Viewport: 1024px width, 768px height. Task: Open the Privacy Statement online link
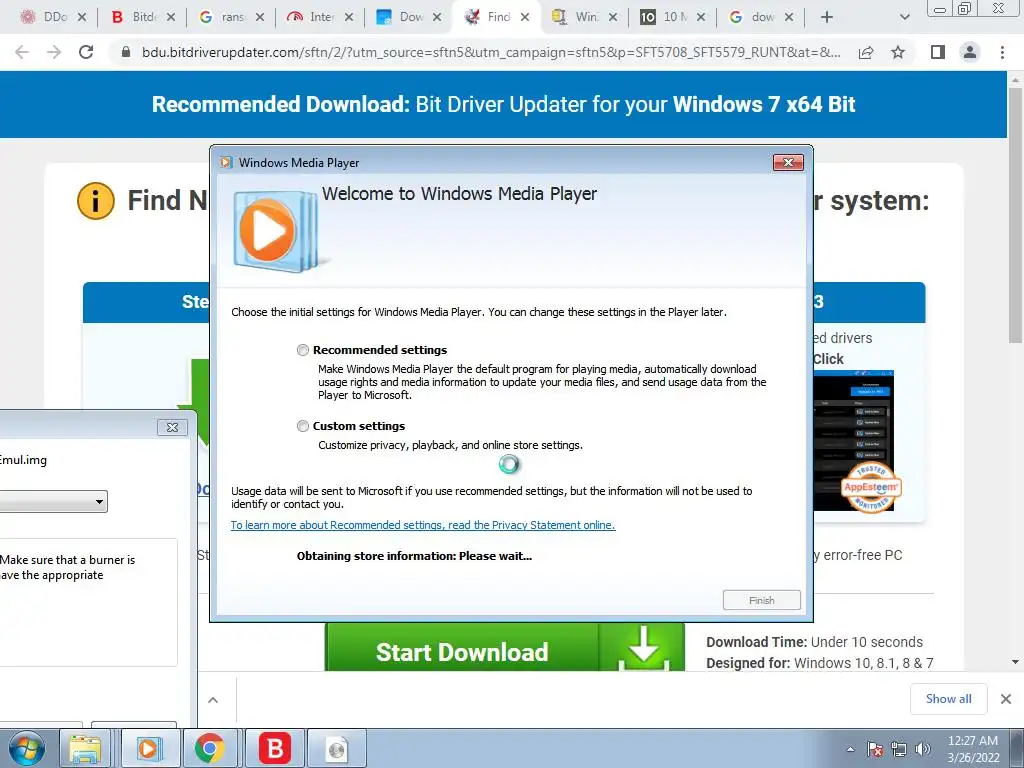pos(423,525)
